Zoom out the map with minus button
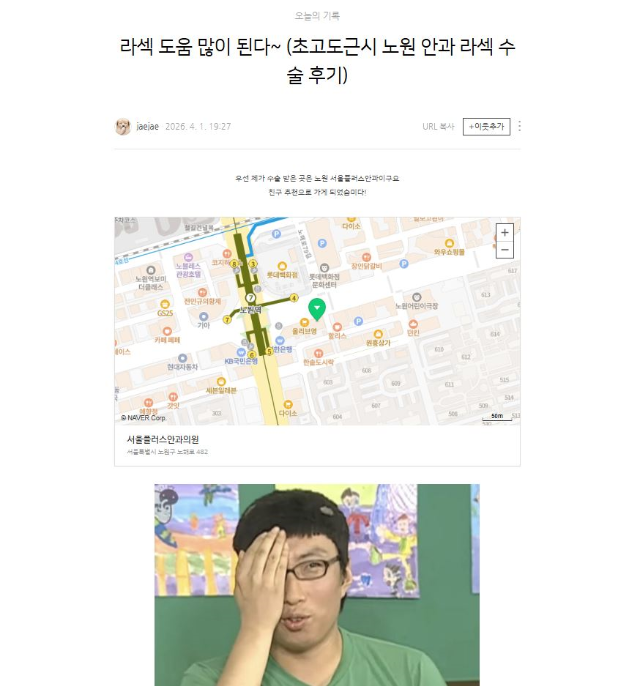 pos(504,250)
